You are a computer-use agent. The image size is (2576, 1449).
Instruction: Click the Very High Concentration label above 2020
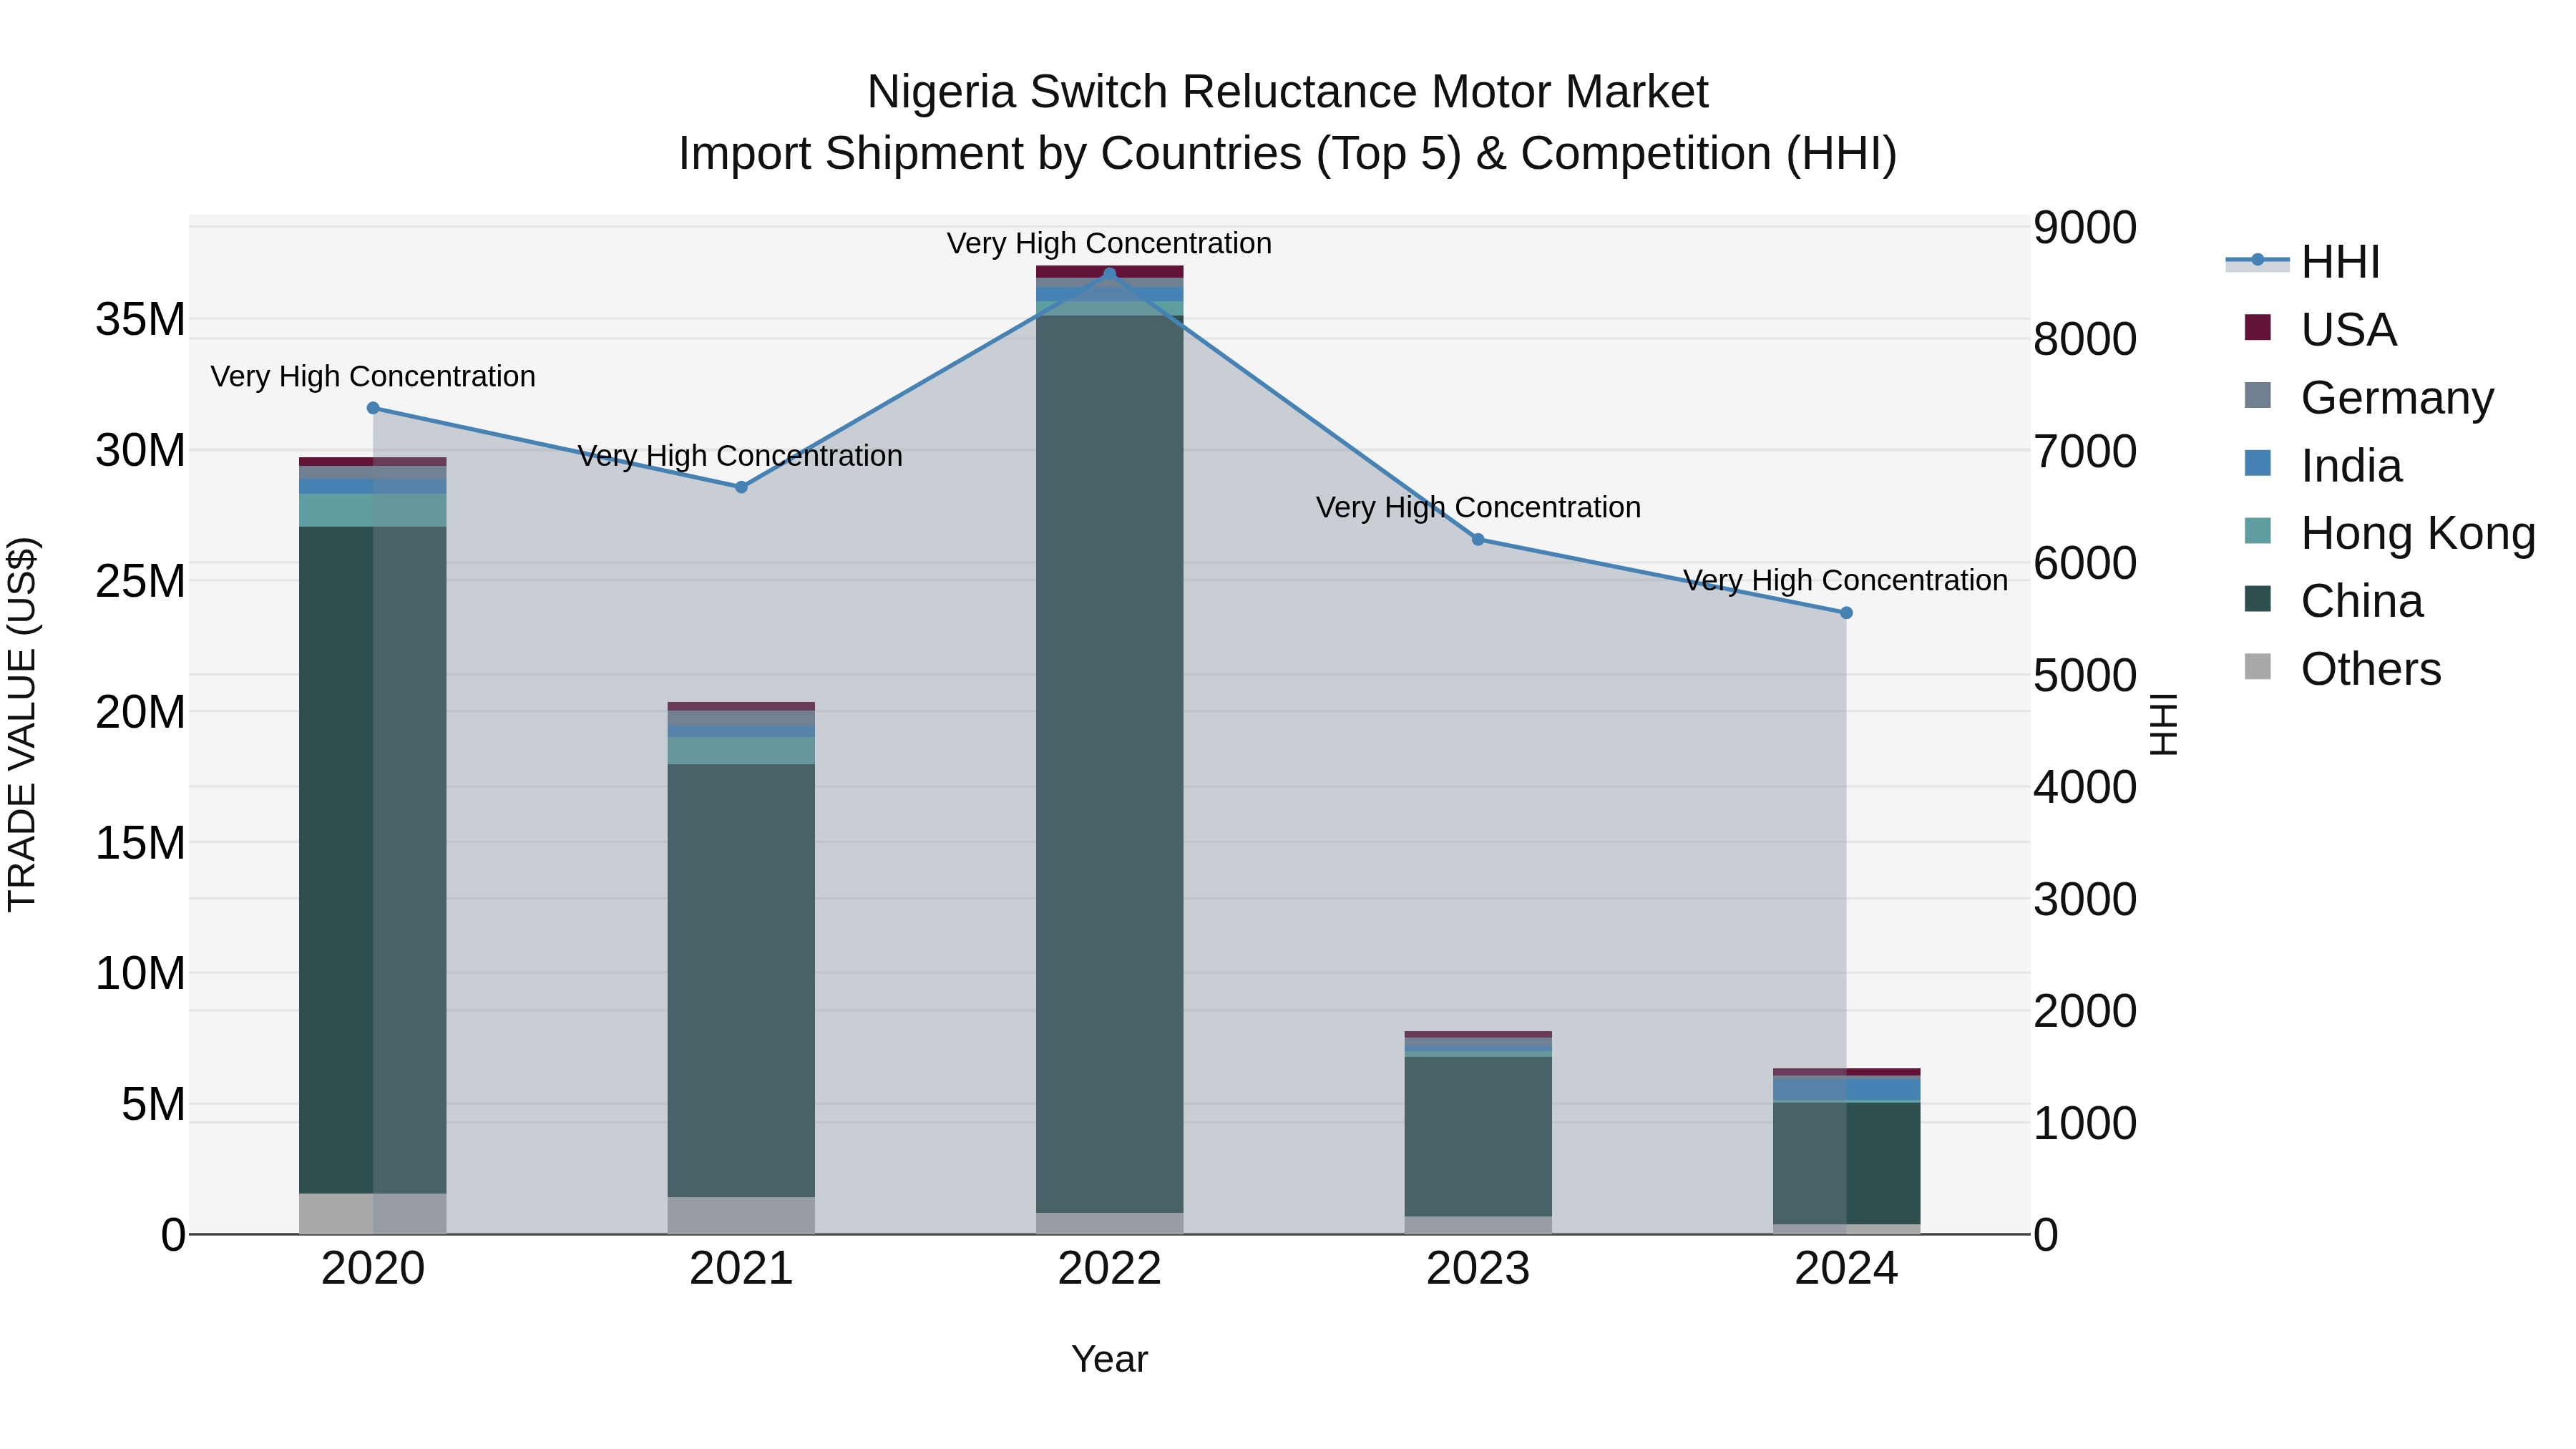coord(373,376)
